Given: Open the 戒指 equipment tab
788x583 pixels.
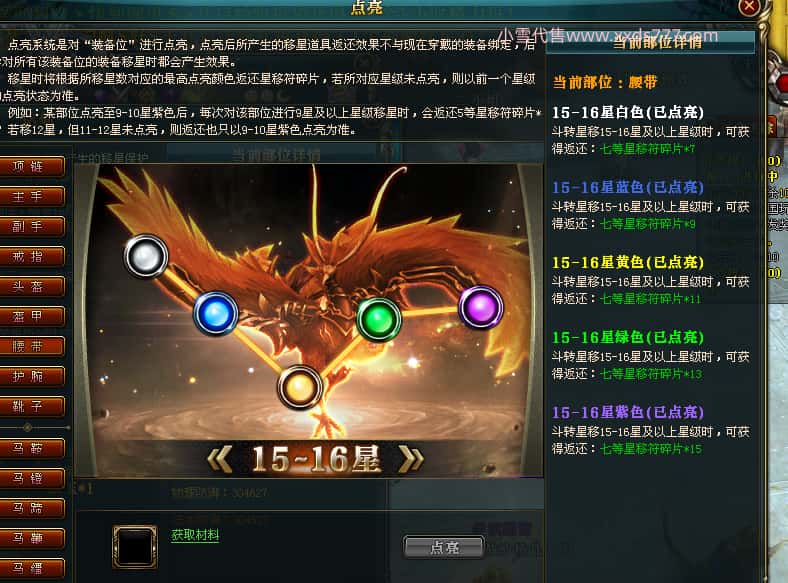Looking at the screenshot, I should 32,257.
